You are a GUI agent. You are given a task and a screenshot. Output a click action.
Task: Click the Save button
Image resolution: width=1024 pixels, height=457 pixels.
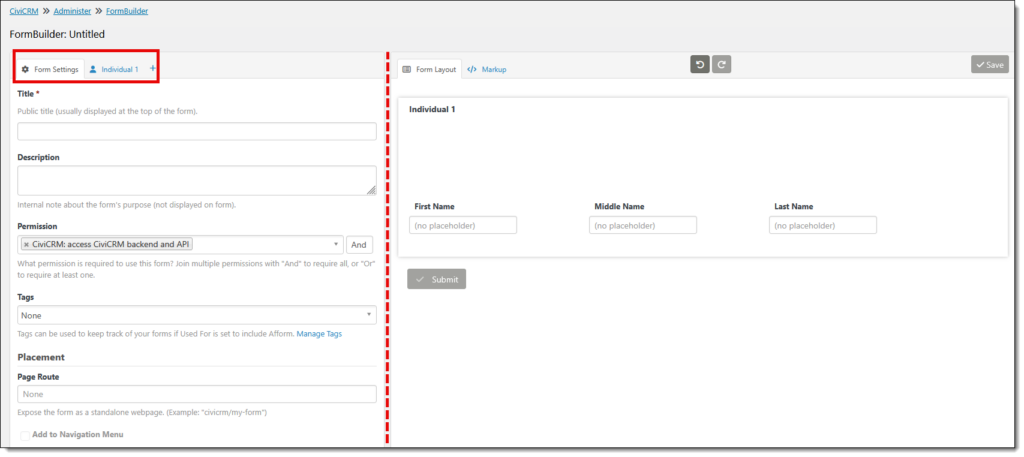tap(990, 65)
